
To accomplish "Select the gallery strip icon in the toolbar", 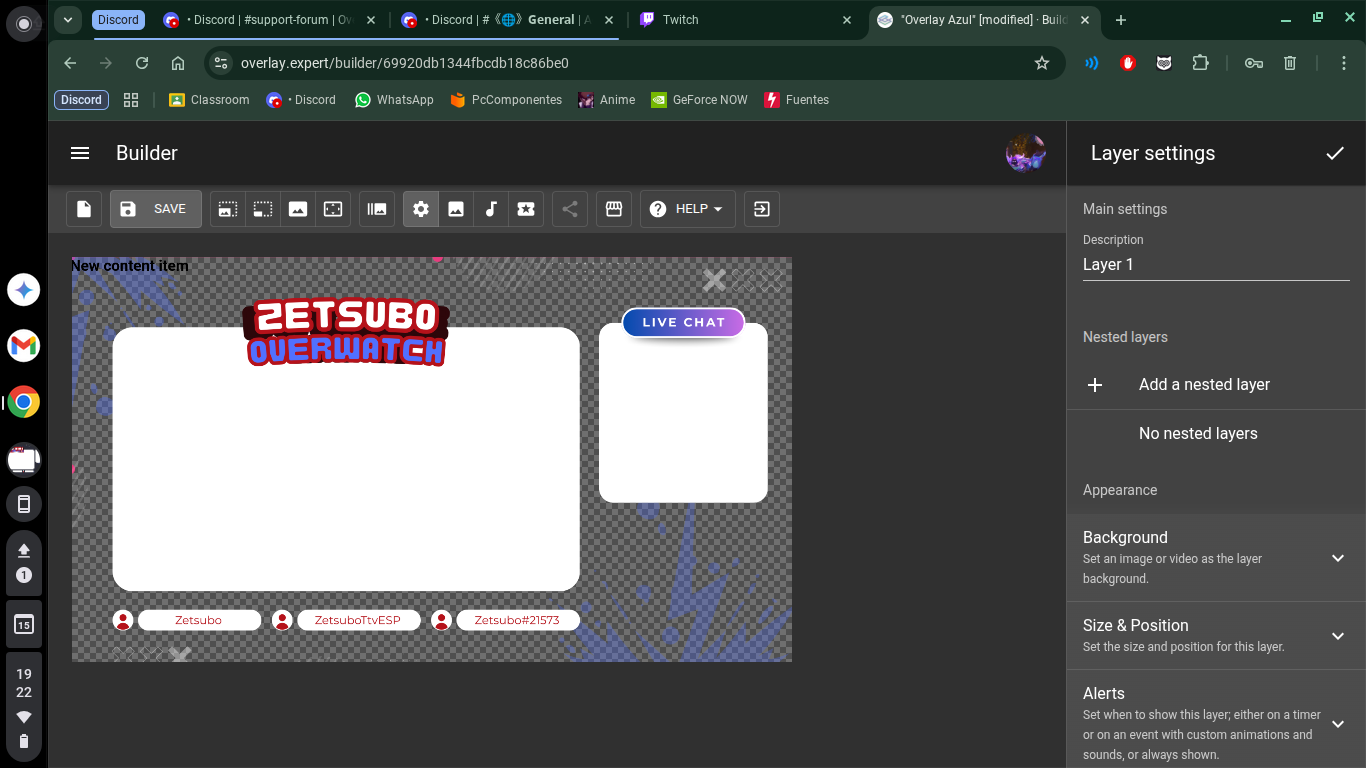I will pos(377,209).
